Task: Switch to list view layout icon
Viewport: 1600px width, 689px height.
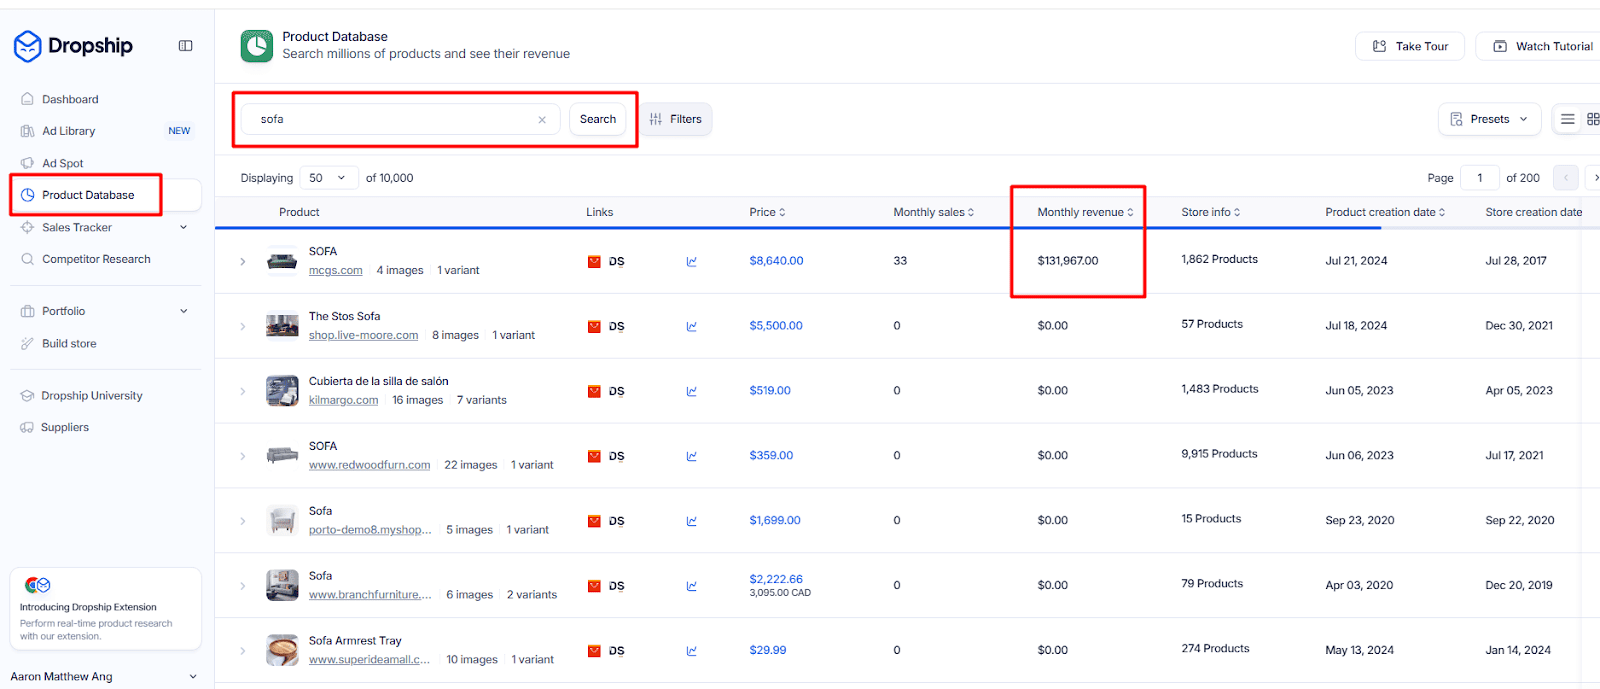Action: tap(1567, 119)
